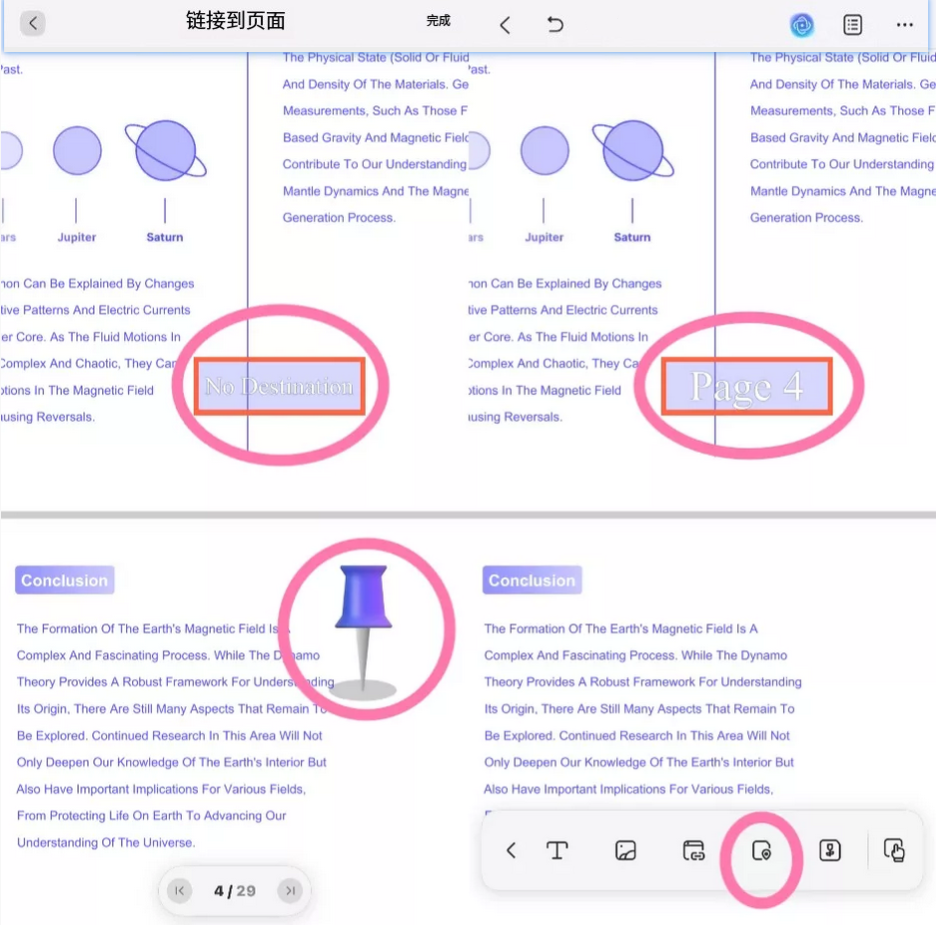
Task: Select the Page 4 link box
Action: click(746, 387)
